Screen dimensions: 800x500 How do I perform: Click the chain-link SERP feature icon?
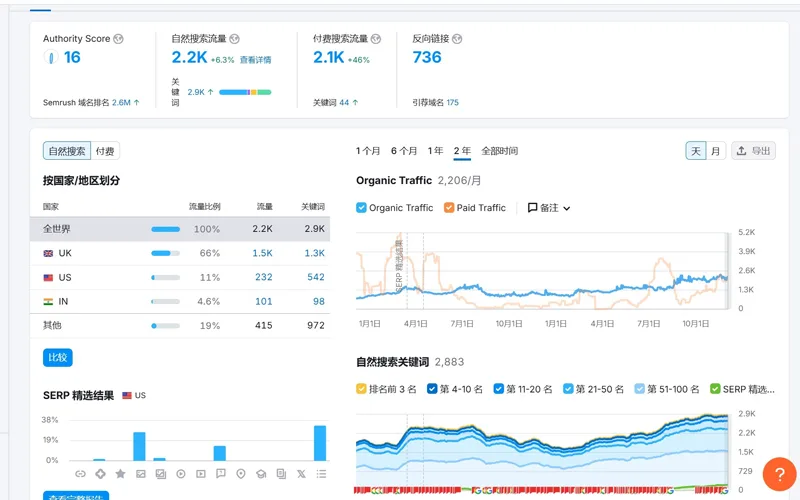tap(80, 474)
